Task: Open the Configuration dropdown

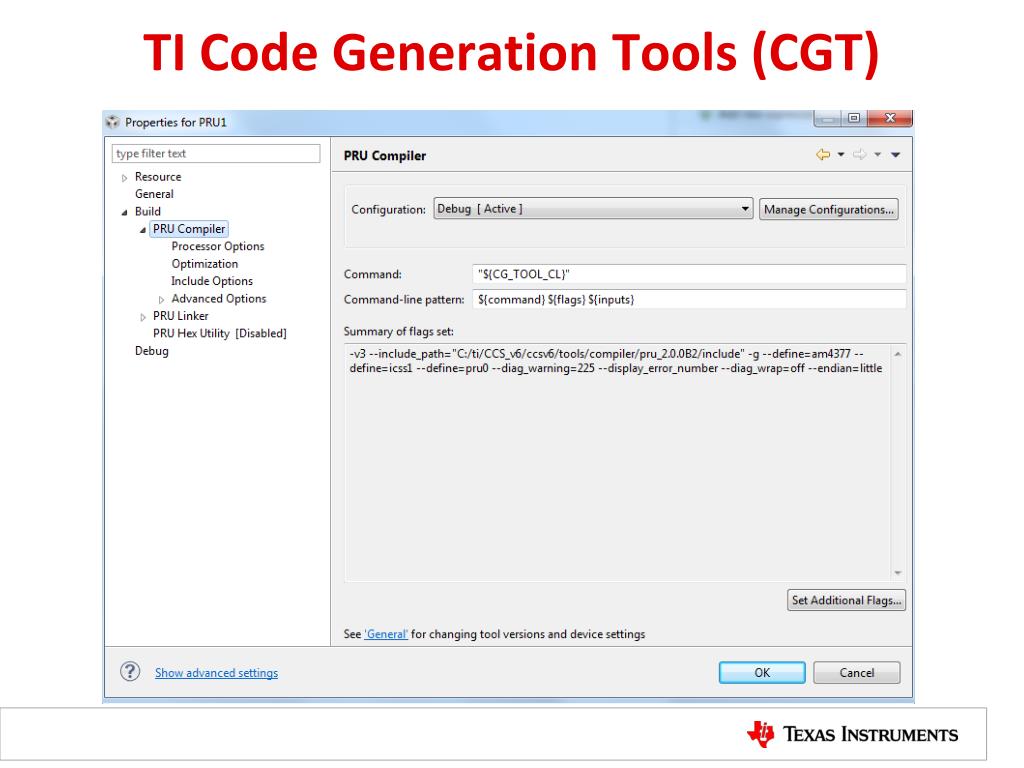Action: click(x=593, y=209)
